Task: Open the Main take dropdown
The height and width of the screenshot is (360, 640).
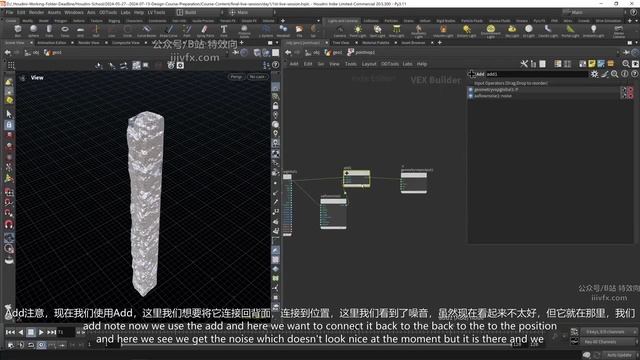Action: (x=594, y=12)
